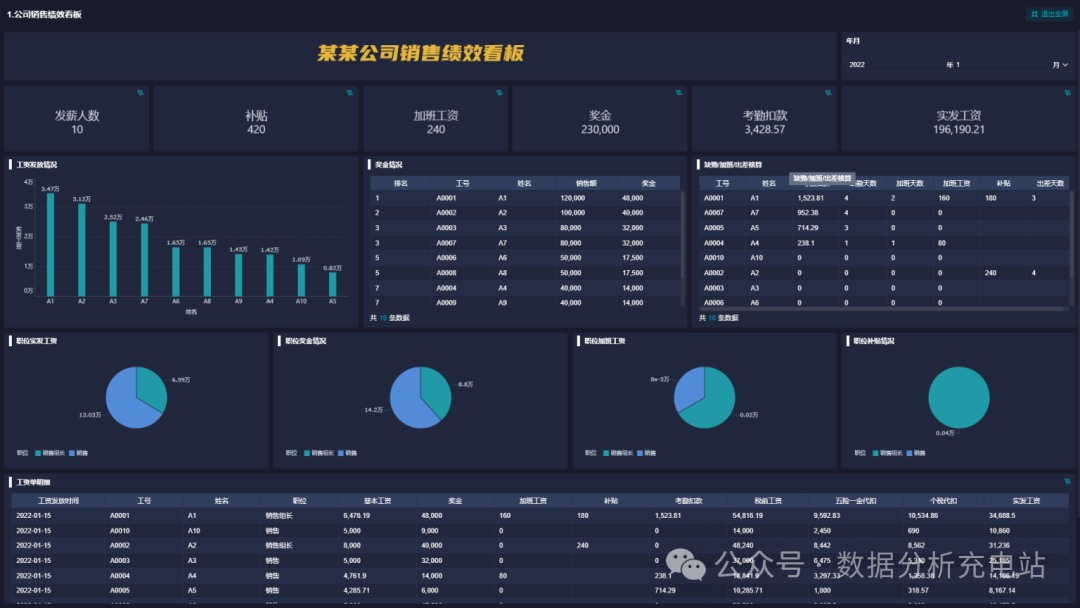Toggle 销售组长 legend in 职位奖金情况 pie

pos(319,453)
